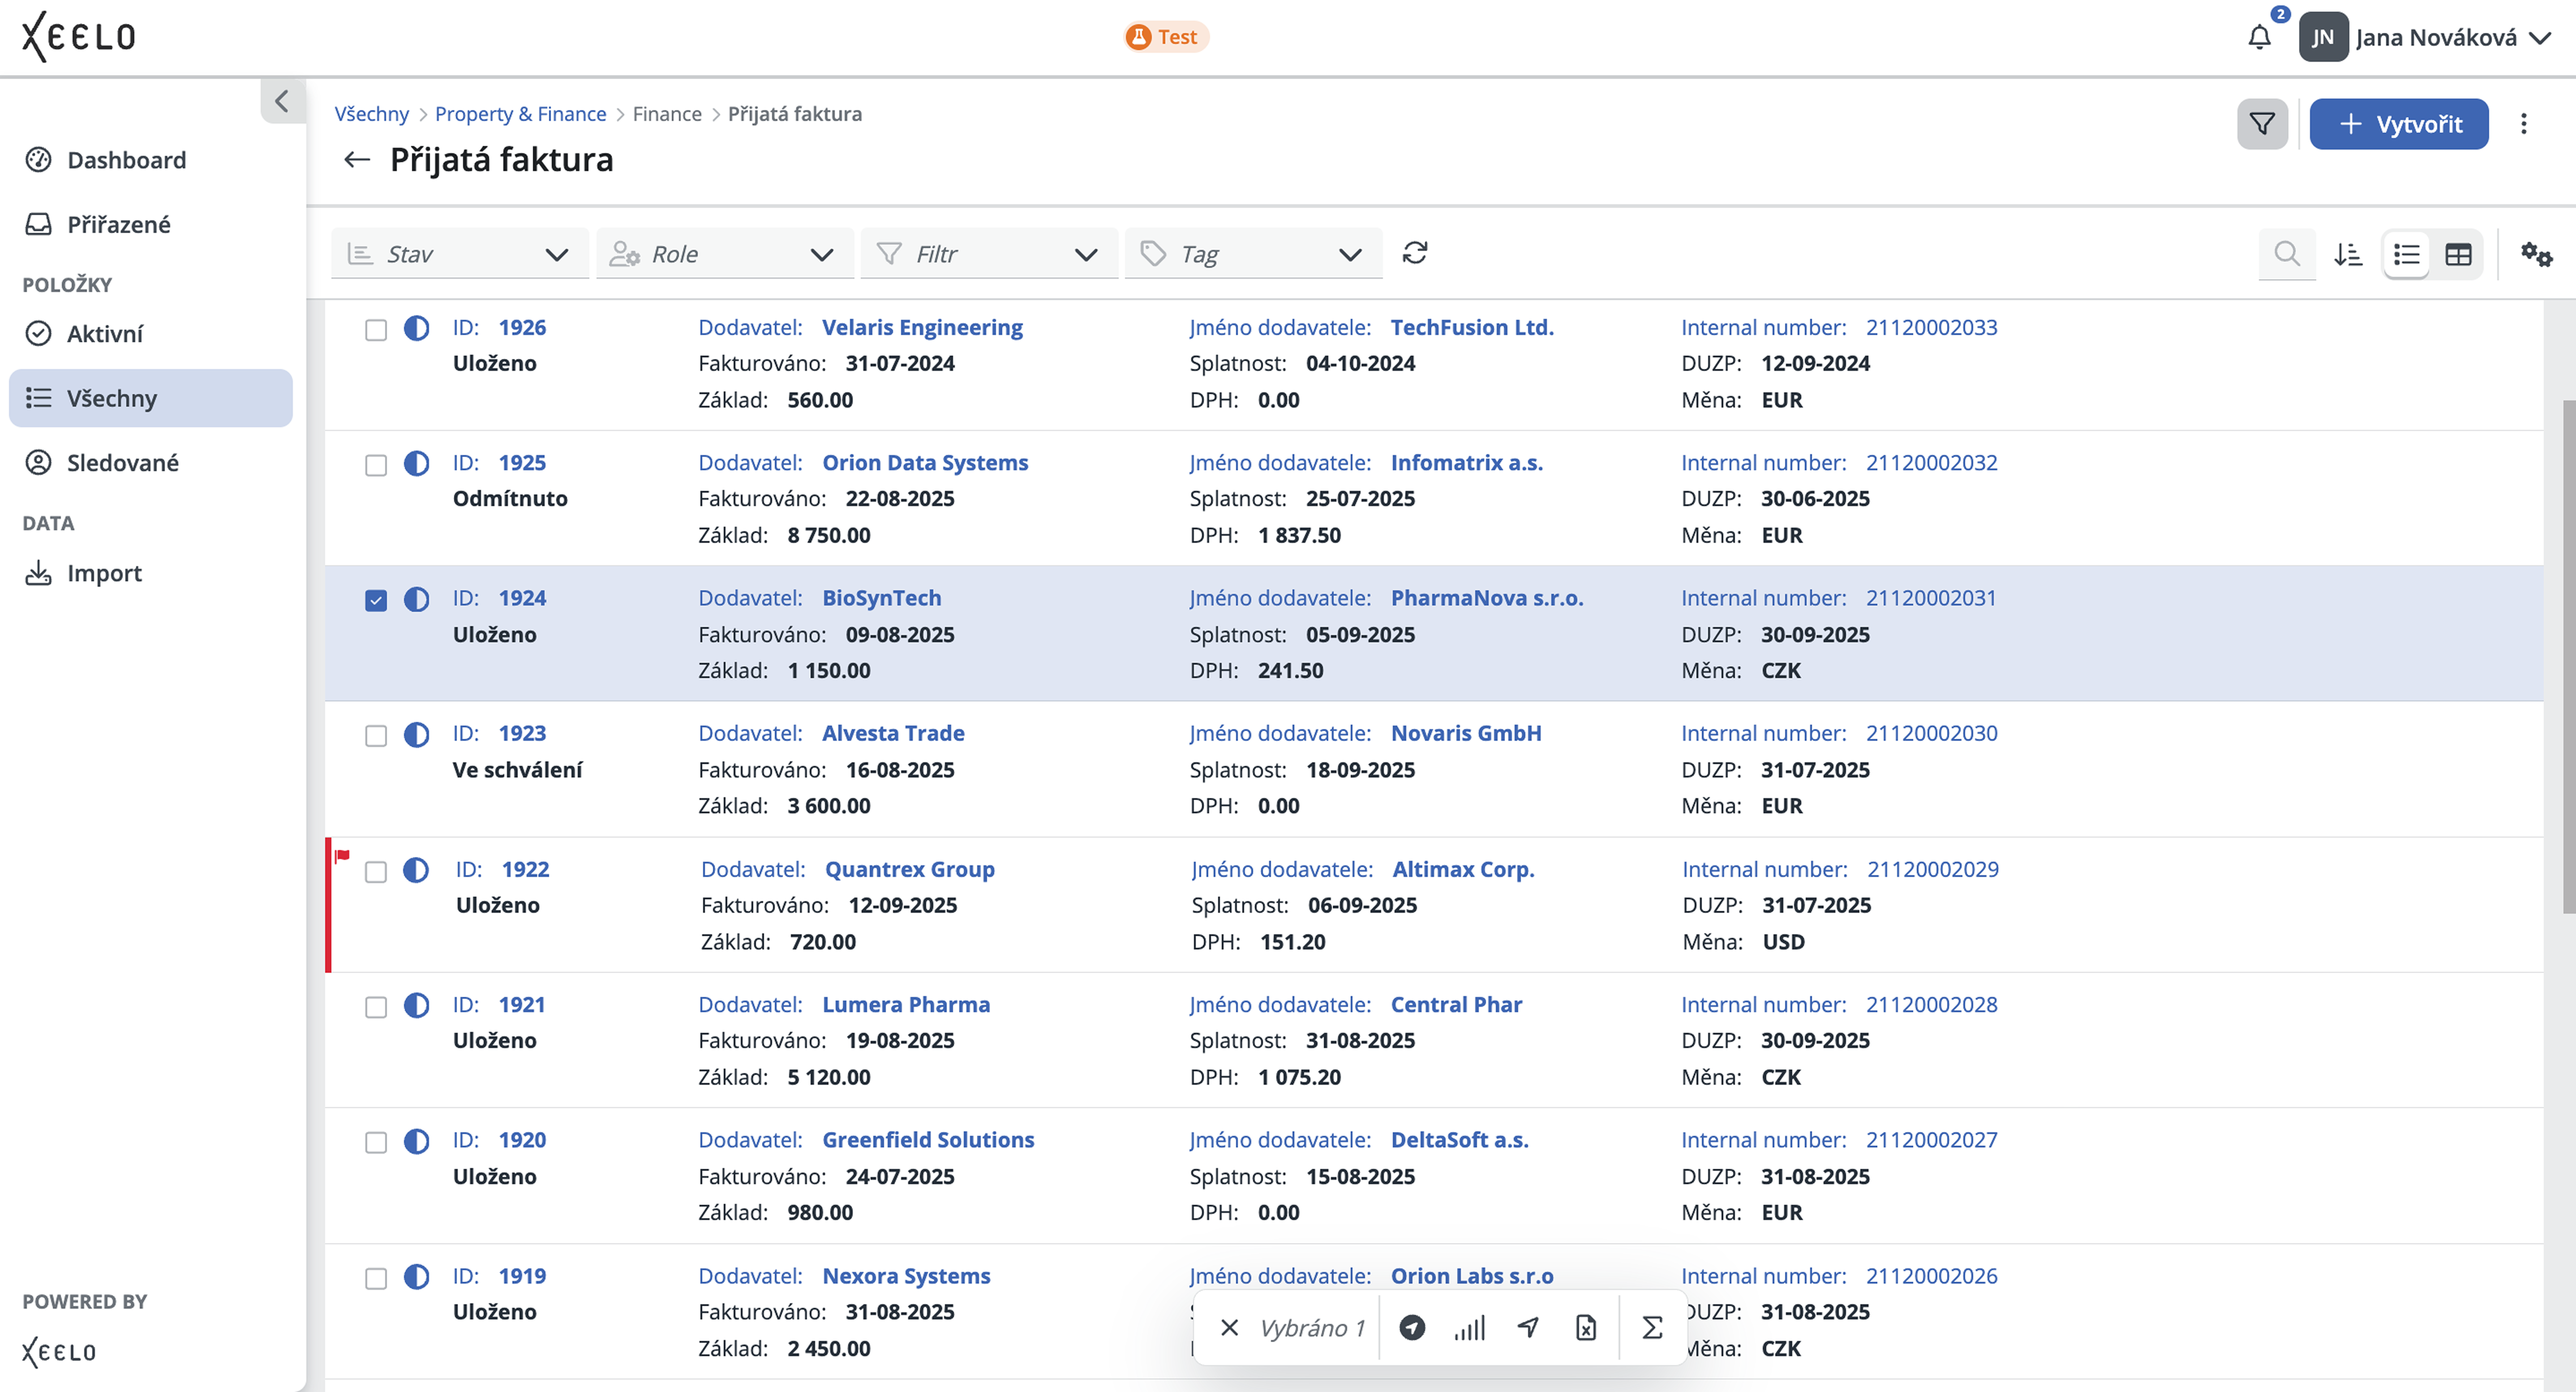Open list settings gears icon
The image size is (2576, 1392).
click(x=2536, y=254)
